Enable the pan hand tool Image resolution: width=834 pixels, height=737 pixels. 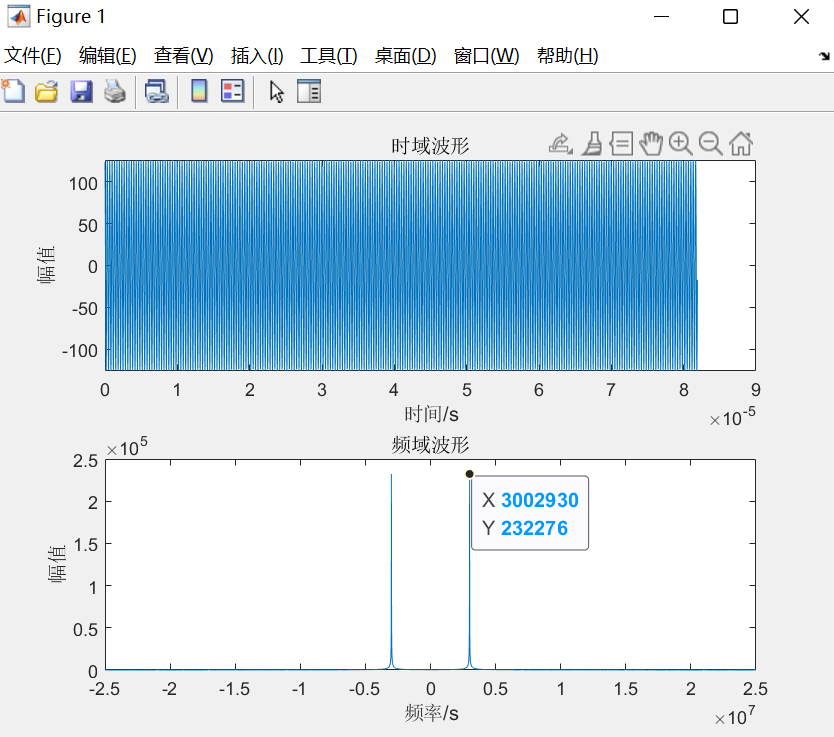tap(651, 144)
